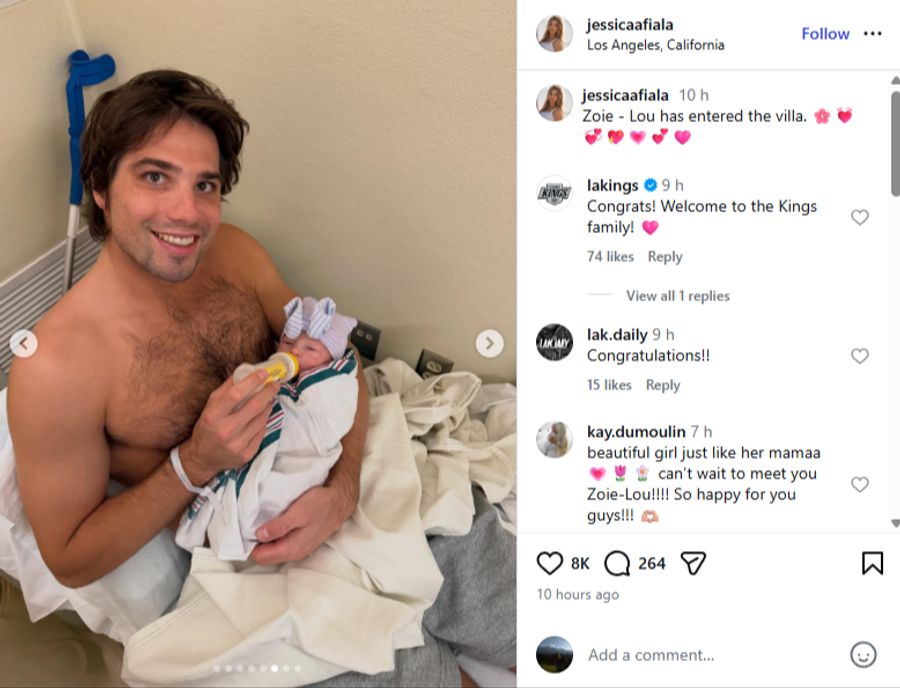Go to next photo with right arrow
This screenshot has width=900, height=688.
click(490, 343)
